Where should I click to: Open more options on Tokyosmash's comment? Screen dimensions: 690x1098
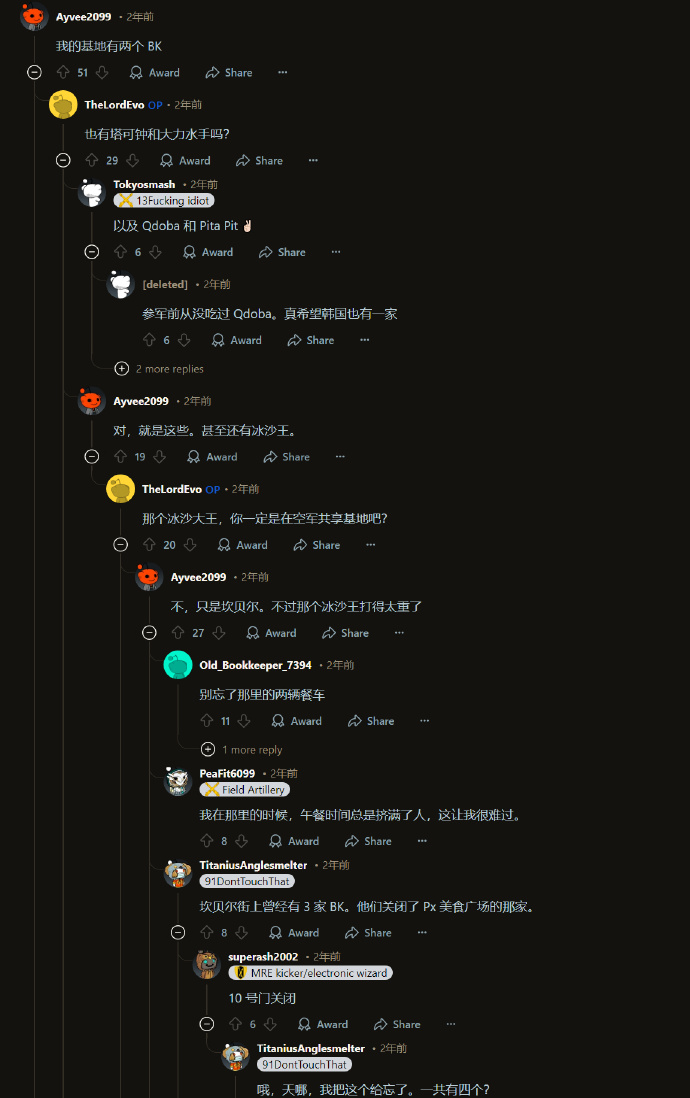point(336,252)
